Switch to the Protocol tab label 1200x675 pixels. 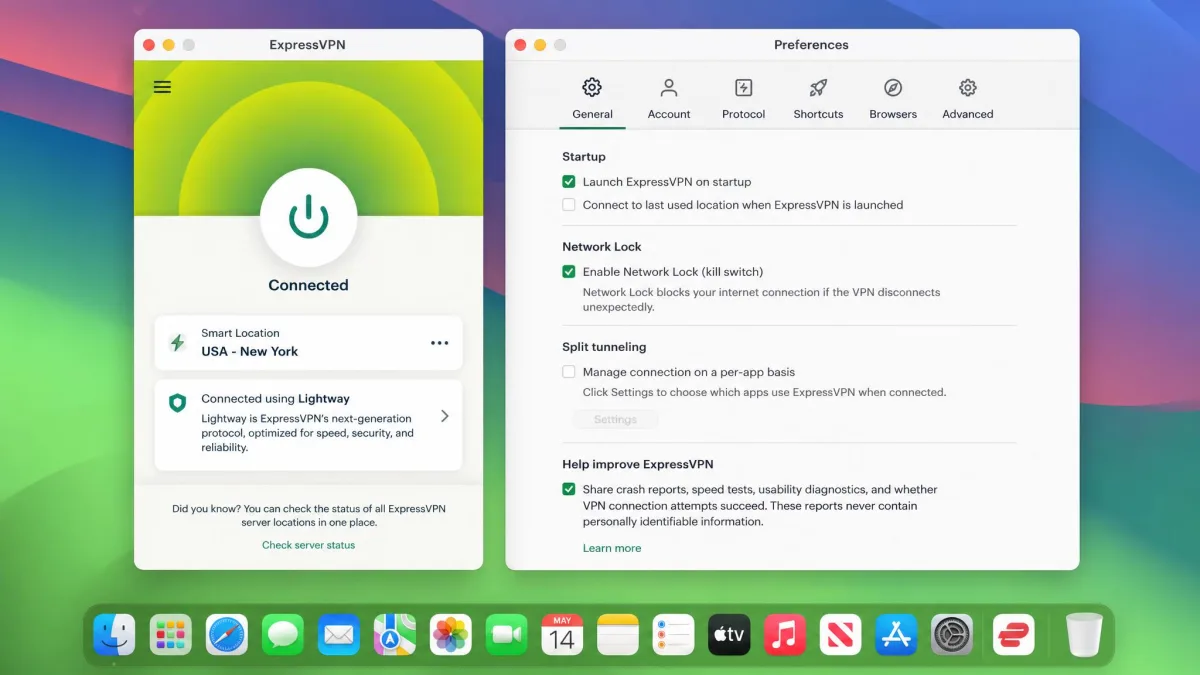(x=743, y=114)
